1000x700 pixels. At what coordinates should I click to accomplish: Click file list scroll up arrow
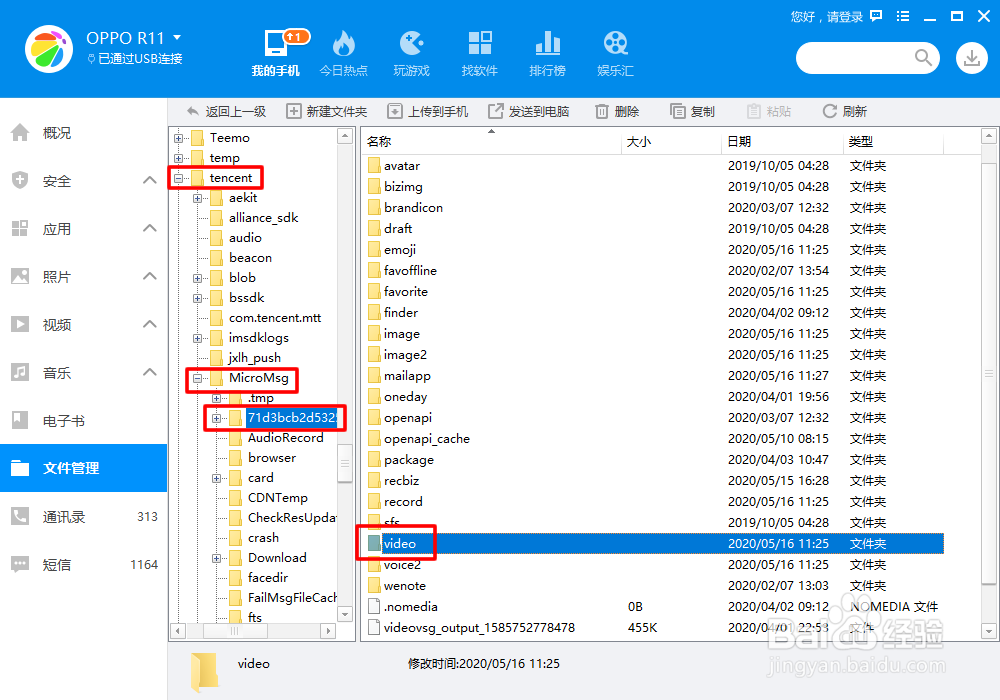click(989, 136)
